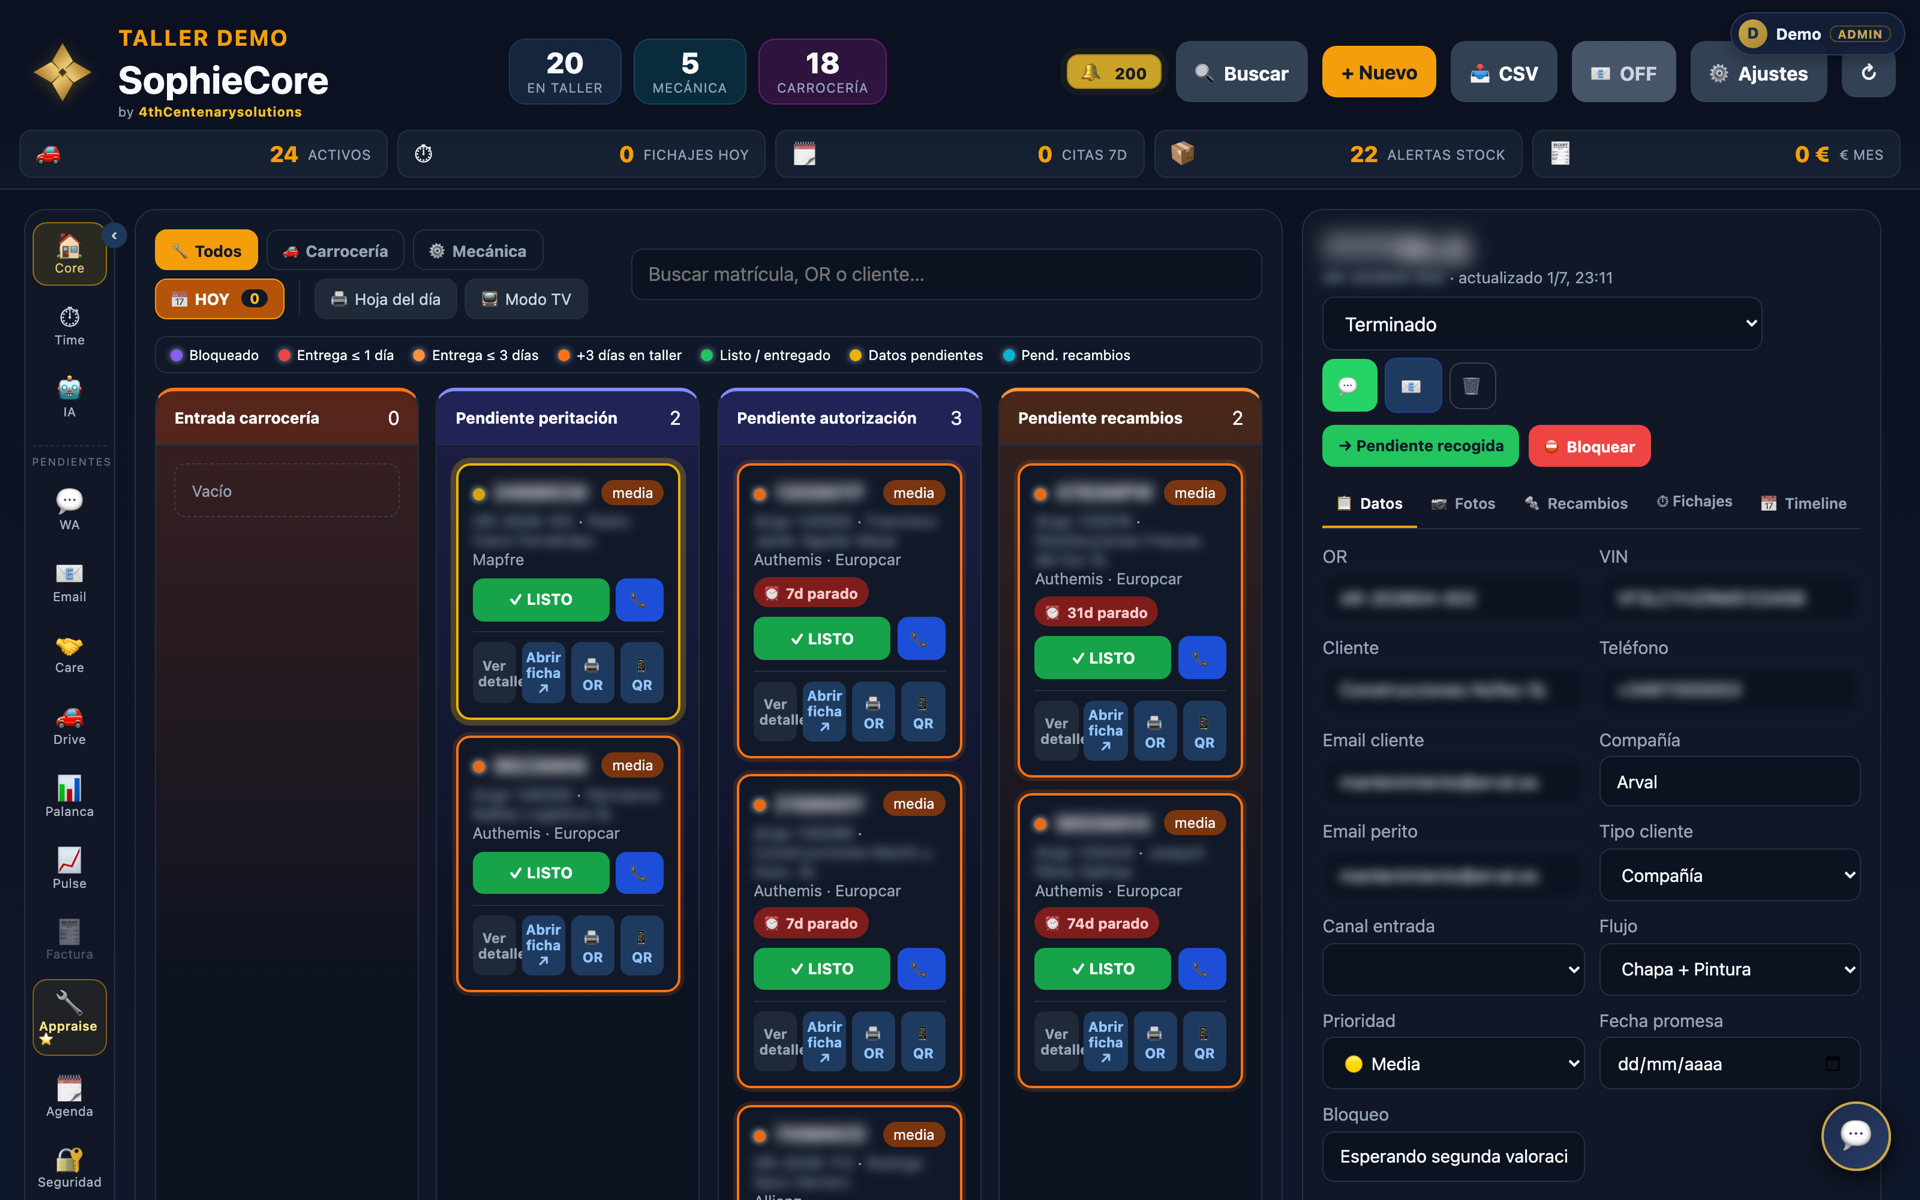Viewport: 1920px width, 1200px height.
Task: Open the Seguridad lock icon
Action: click(69, 1168)
